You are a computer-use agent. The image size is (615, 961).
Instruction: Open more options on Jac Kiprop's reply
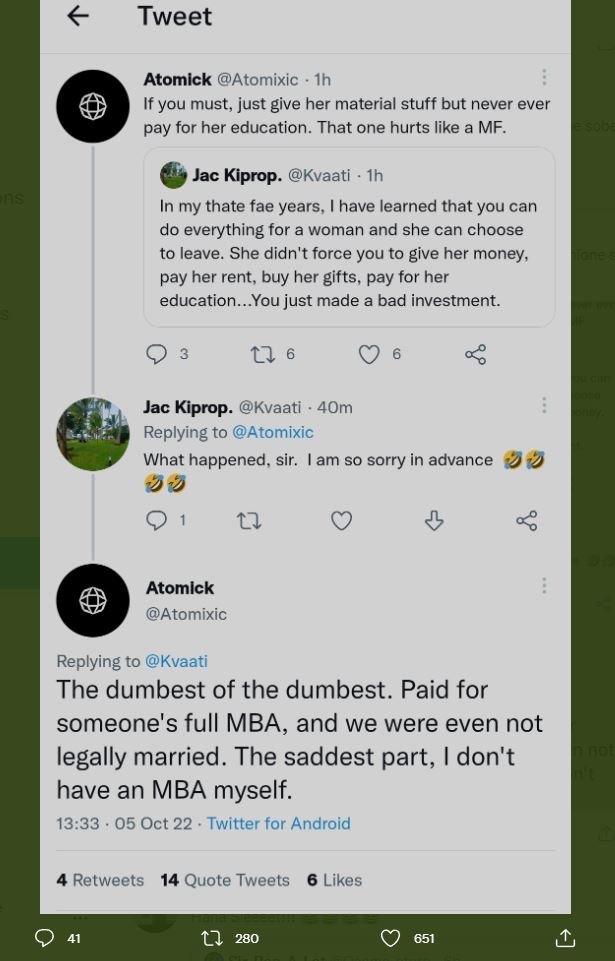pos(544,405)
